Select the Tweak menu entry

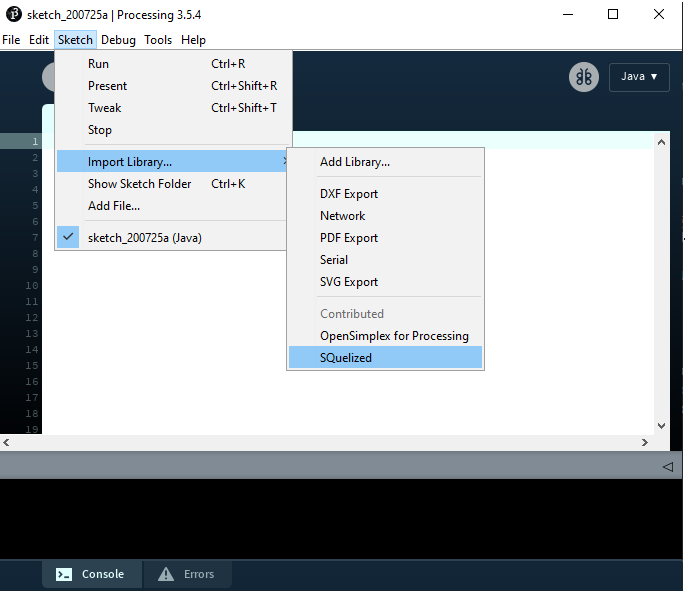(173, 107)
